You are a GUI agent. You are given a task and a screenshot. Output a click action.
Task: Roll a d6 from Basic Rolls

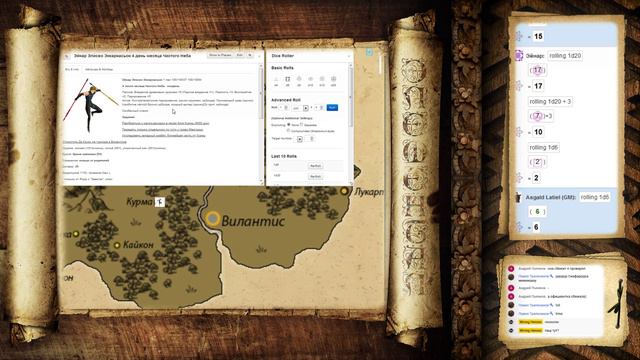coord(287,81)
